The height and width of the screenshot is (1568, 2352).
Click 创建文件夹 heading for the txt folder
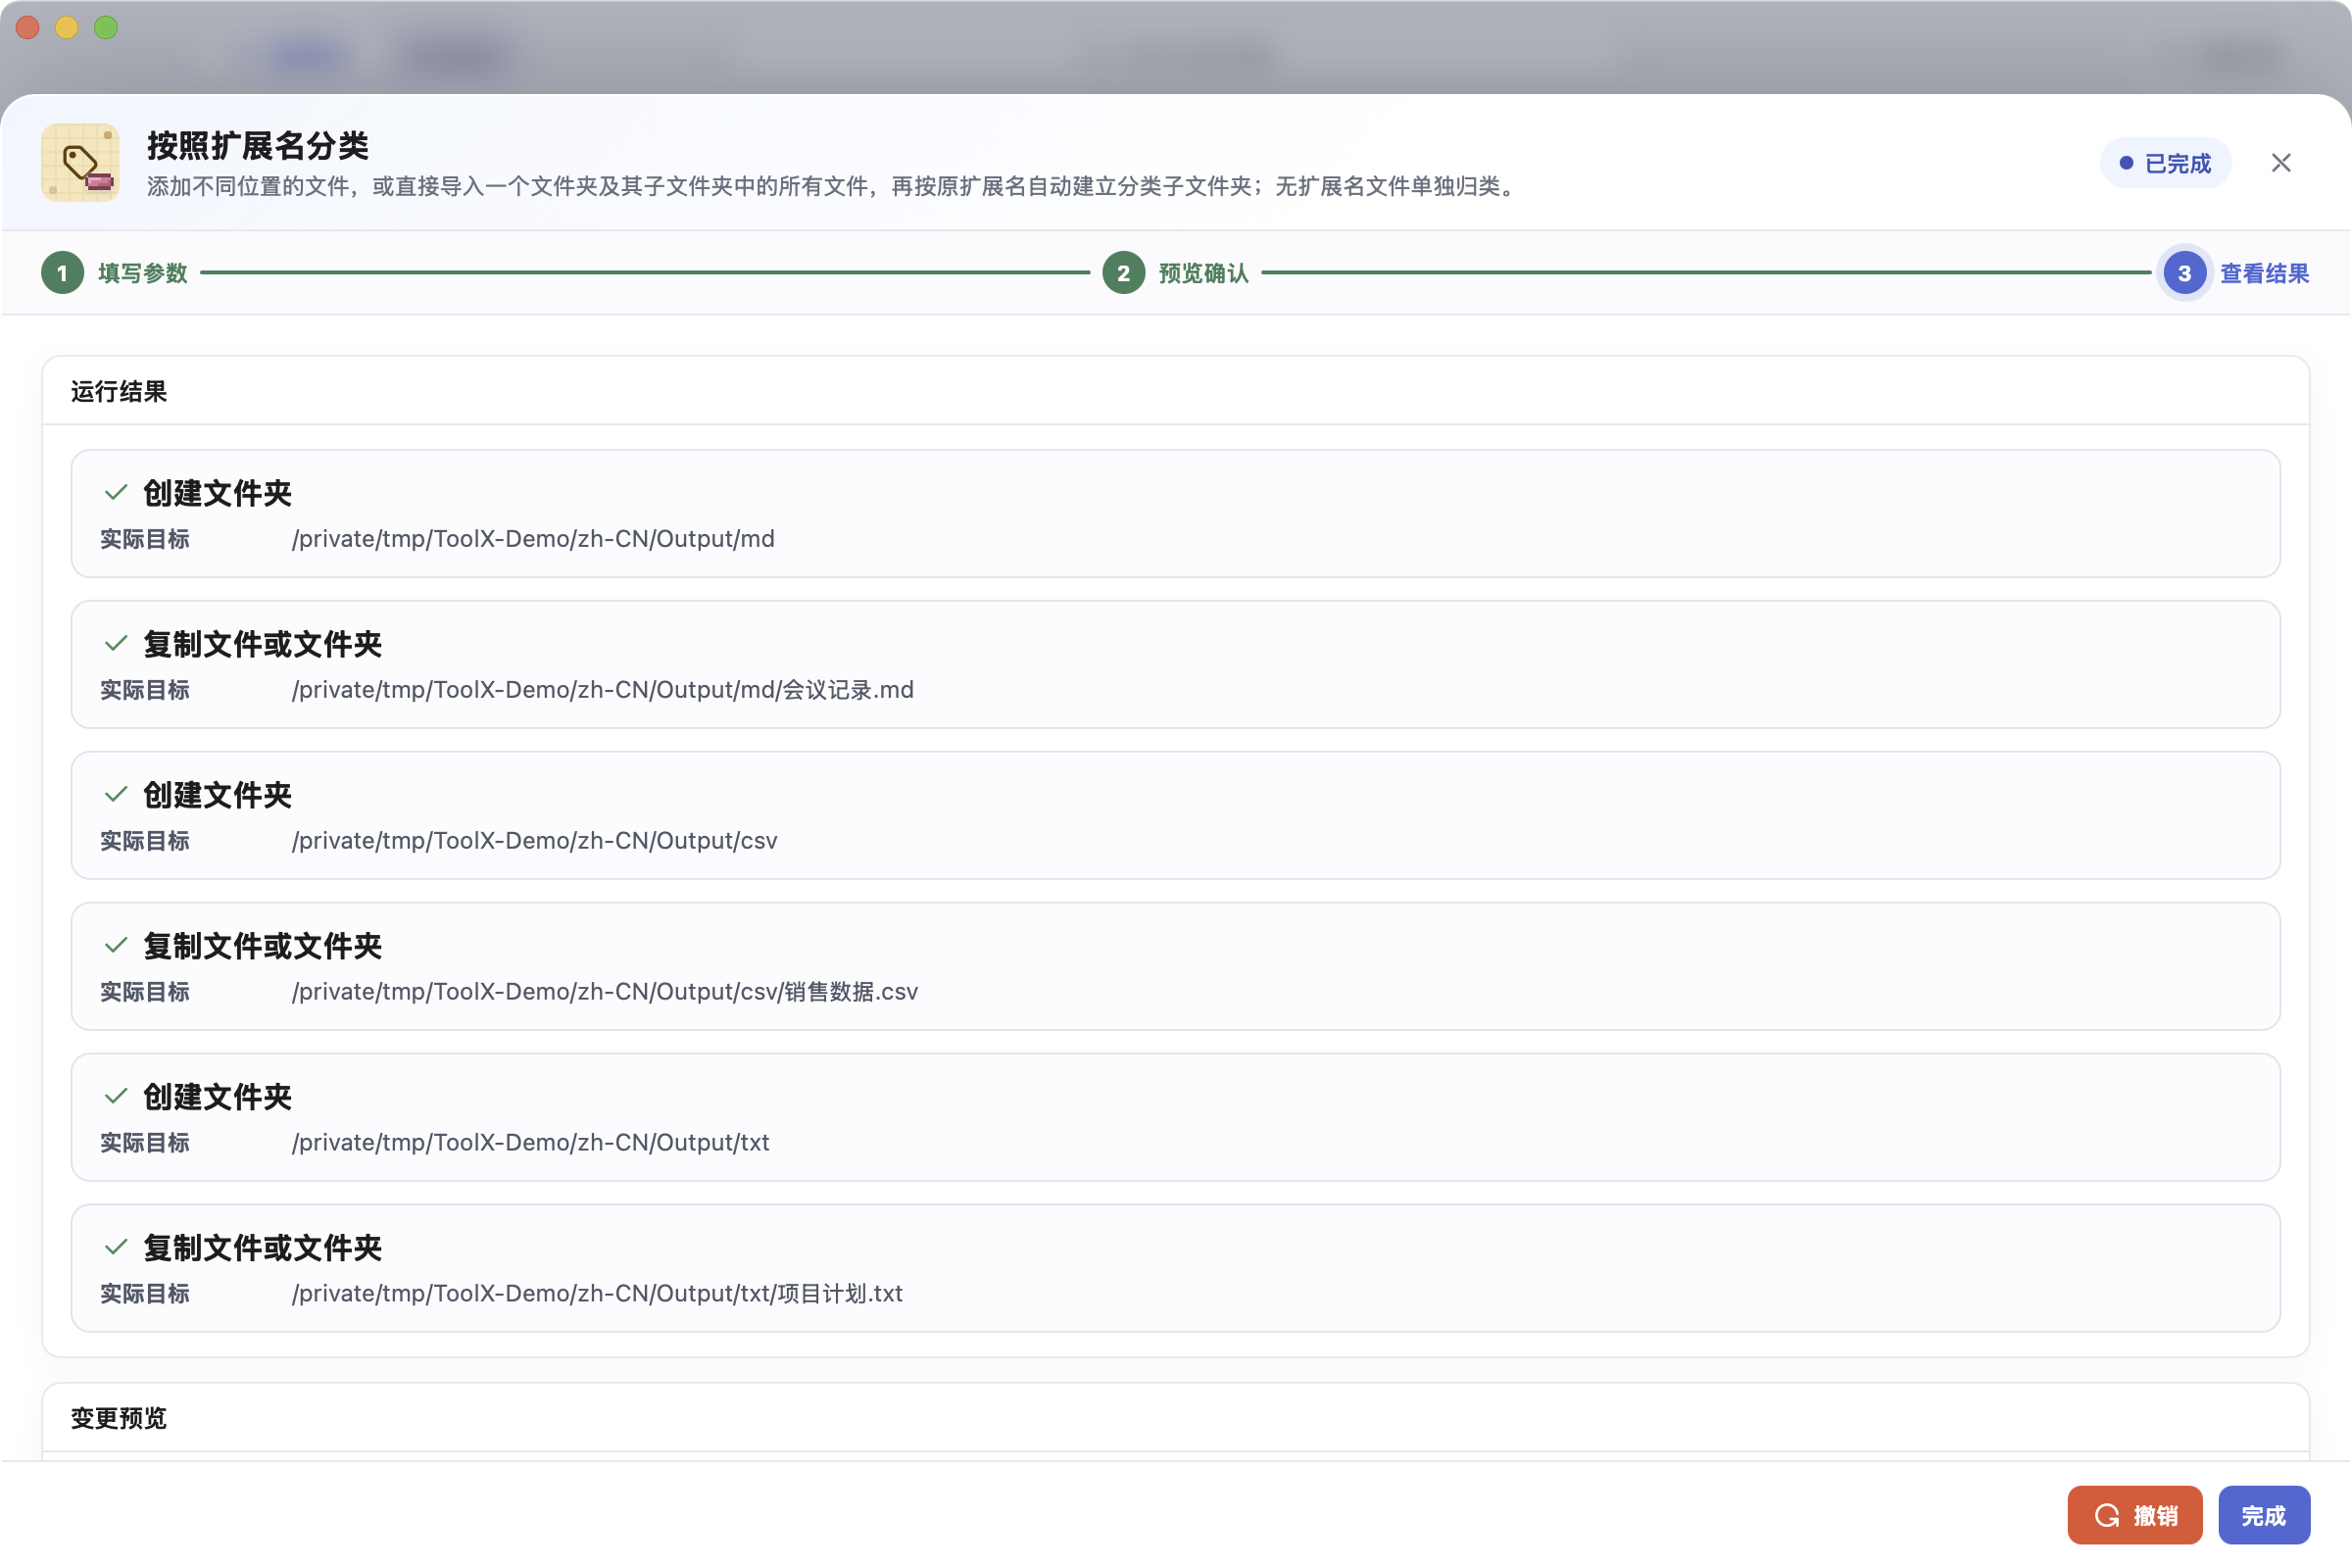point(217,1097)
